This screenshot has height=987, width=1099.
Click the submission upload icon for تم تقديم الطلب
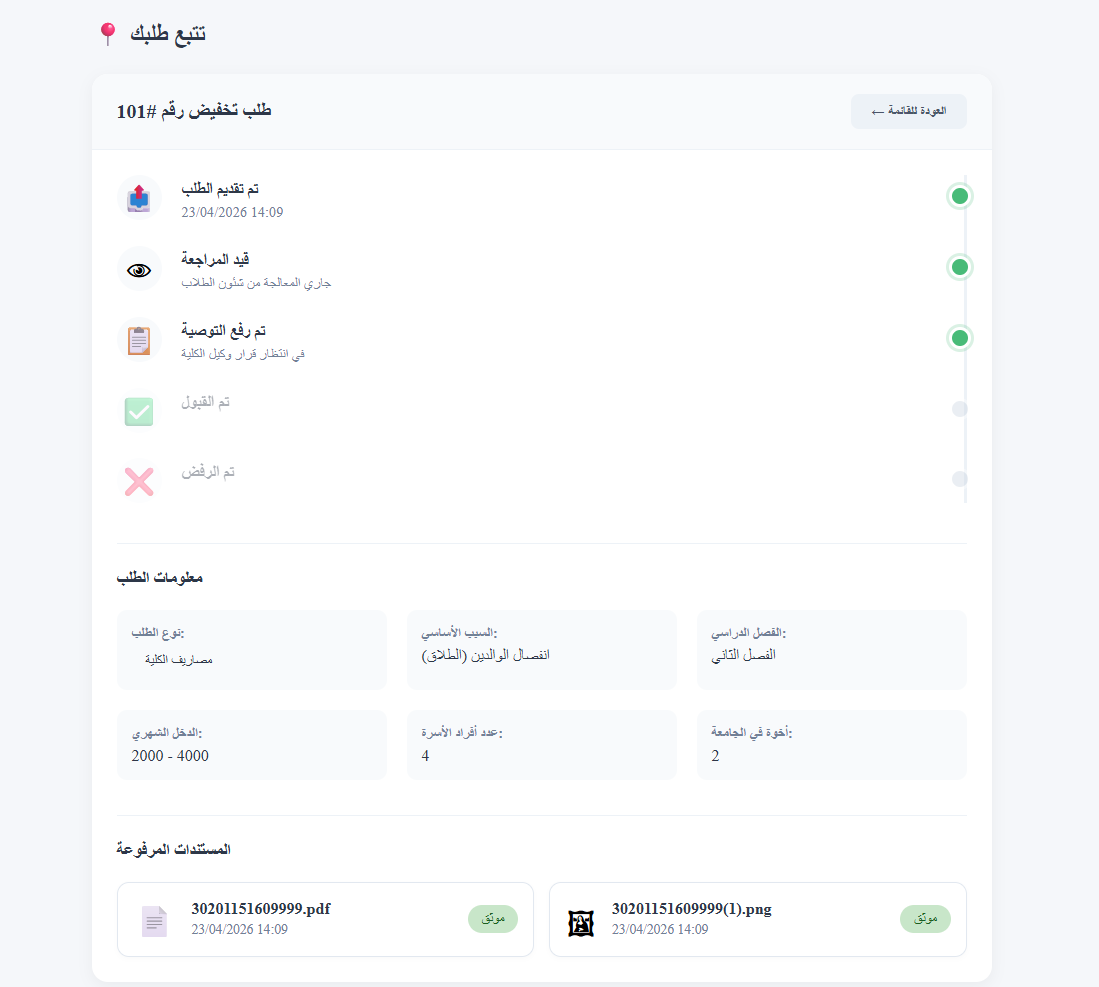(x=139, y=197)
